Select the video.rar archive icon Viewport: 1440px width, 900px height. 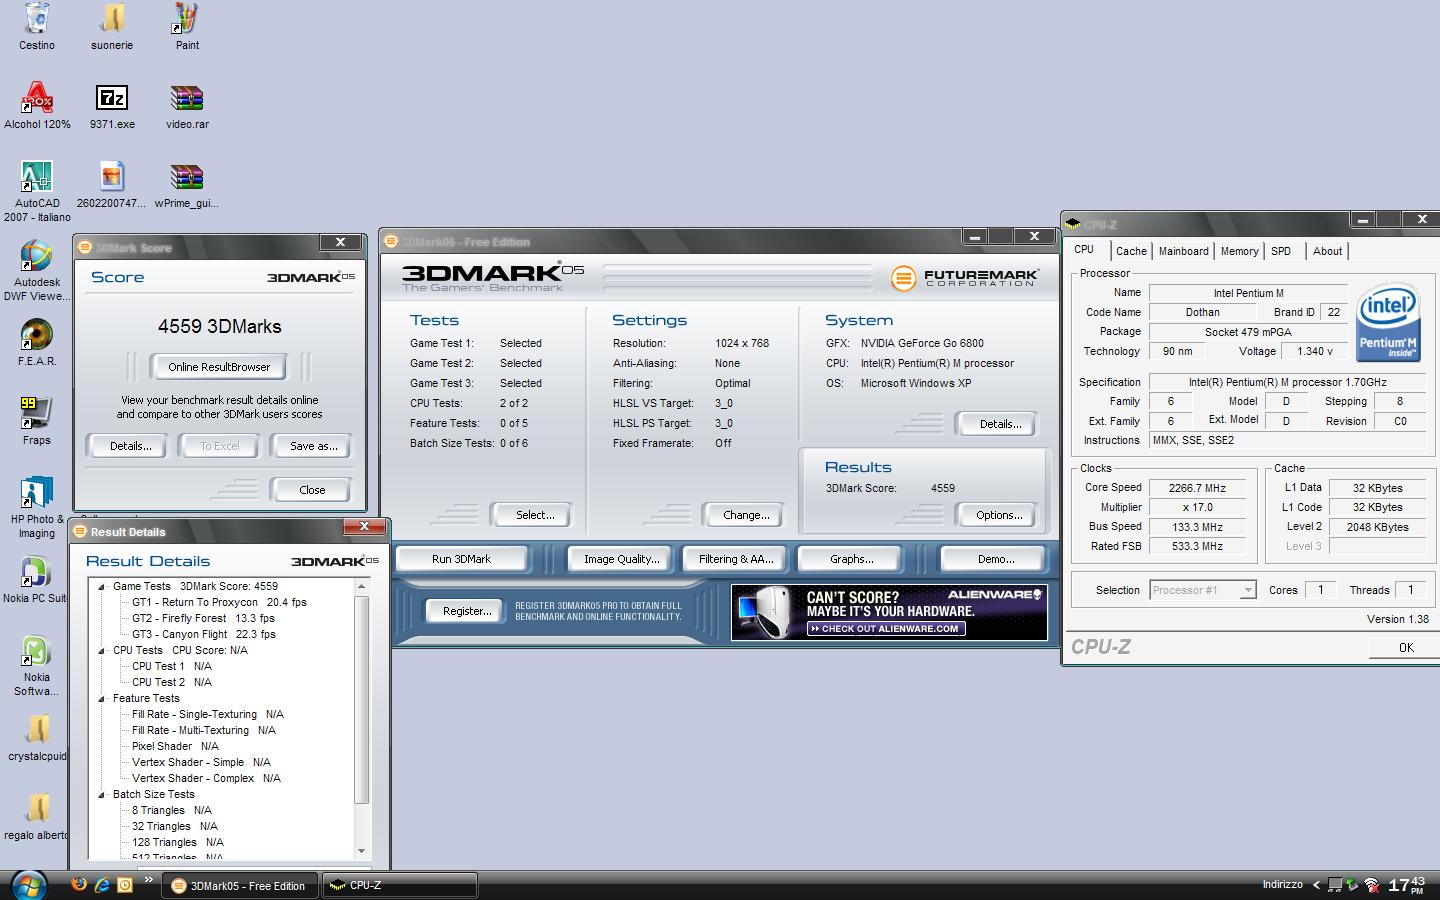(x=187, y=98)
